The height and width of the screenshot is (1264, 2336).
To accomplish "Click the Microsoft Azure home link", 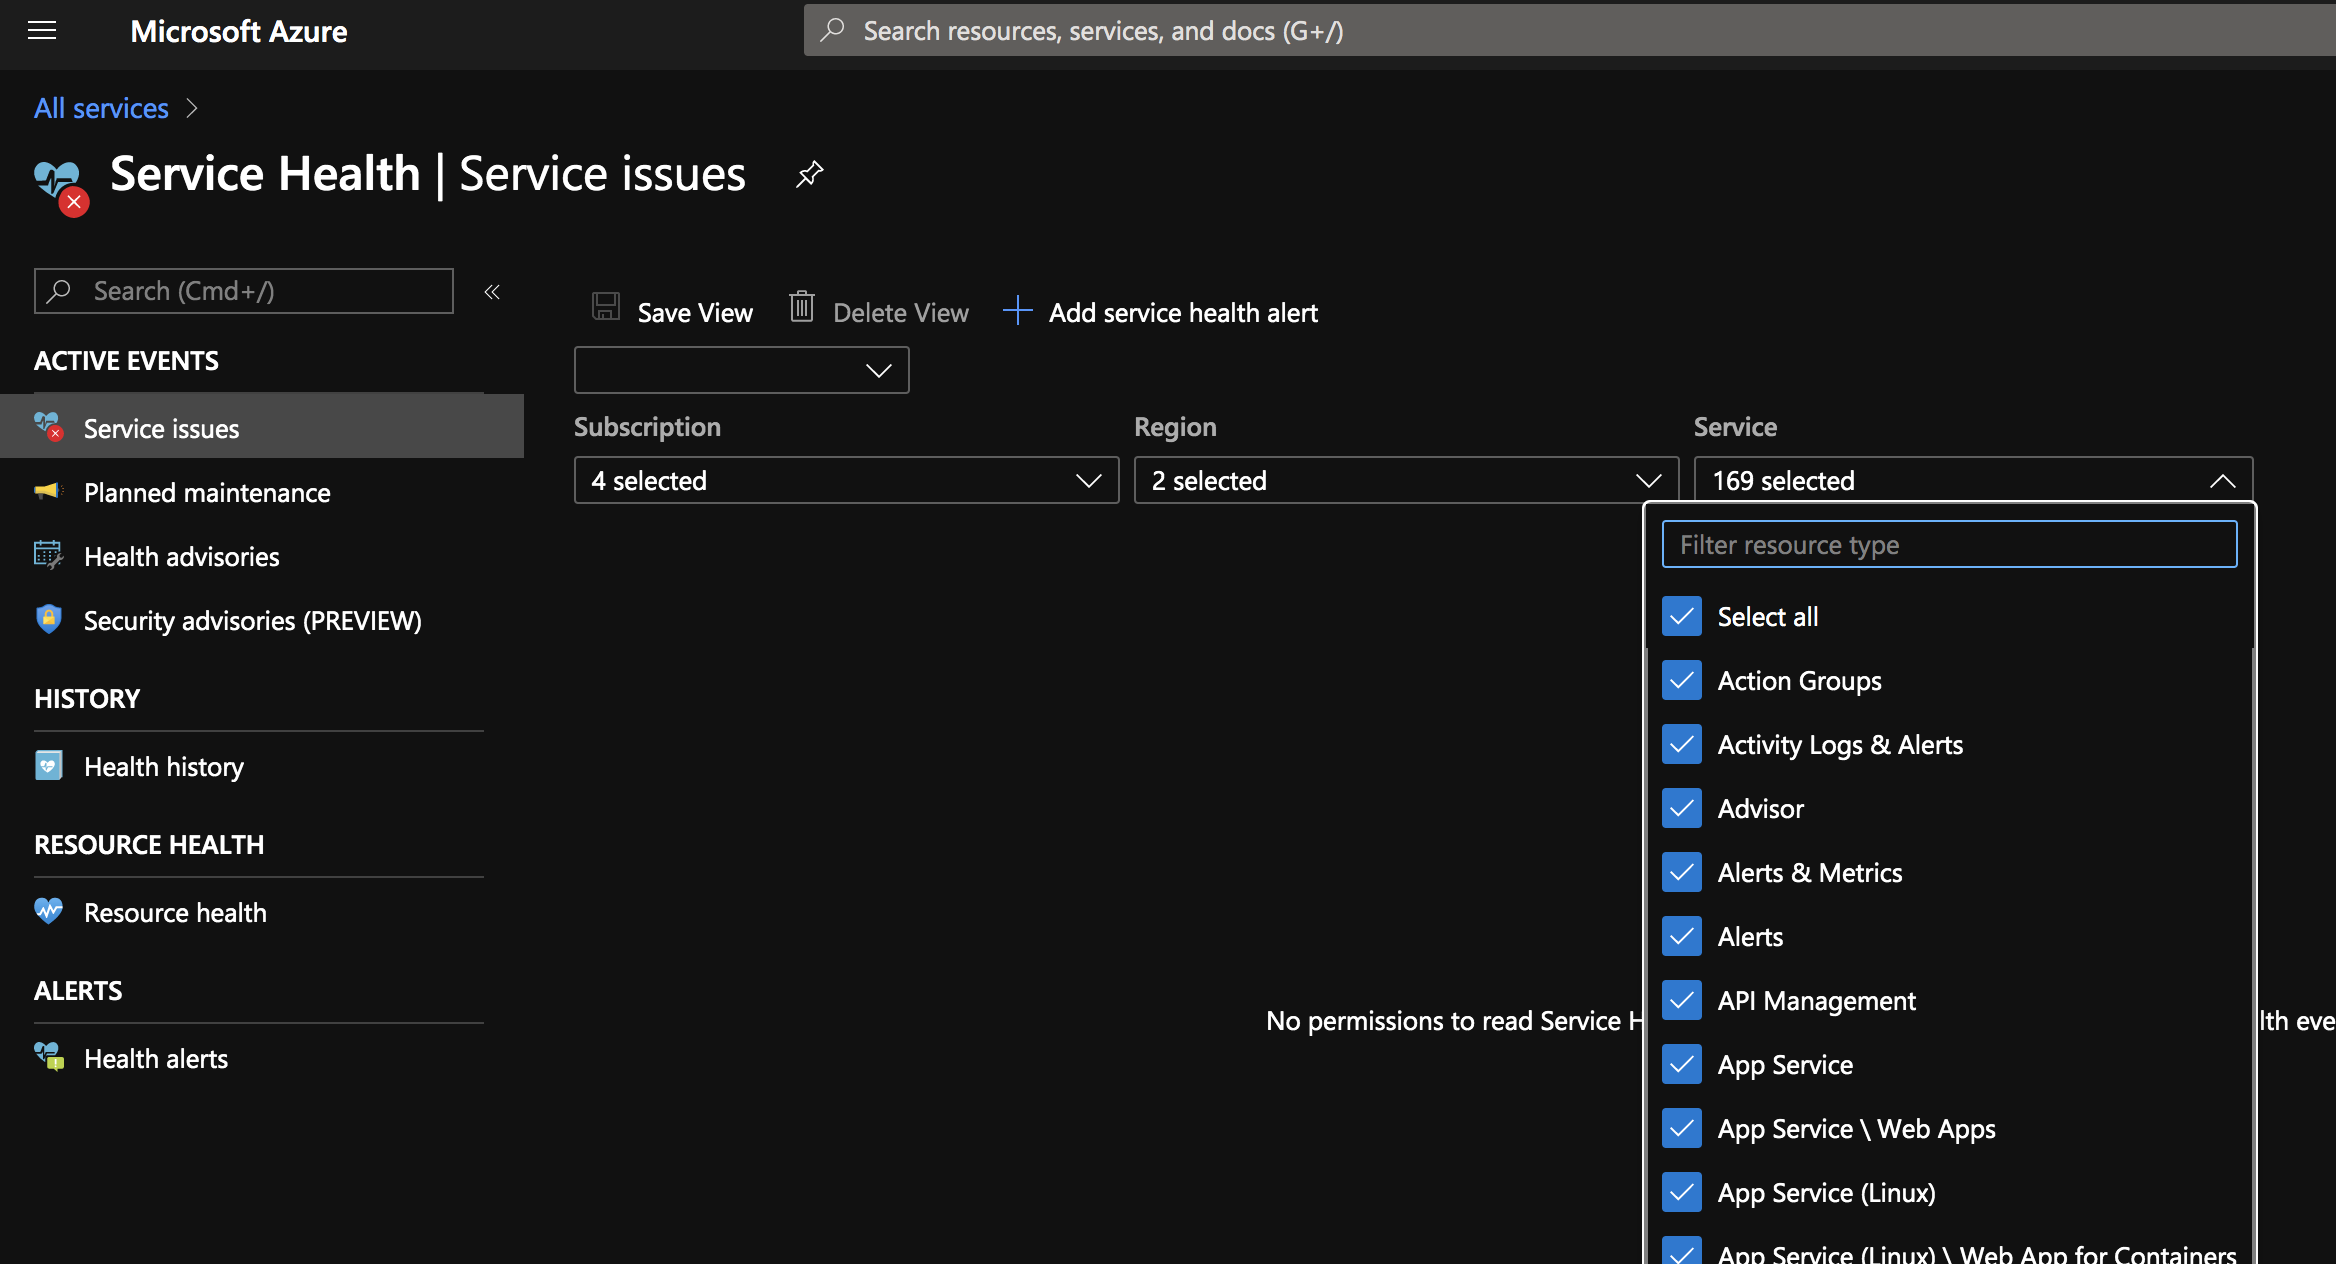I will click(238, 31).
